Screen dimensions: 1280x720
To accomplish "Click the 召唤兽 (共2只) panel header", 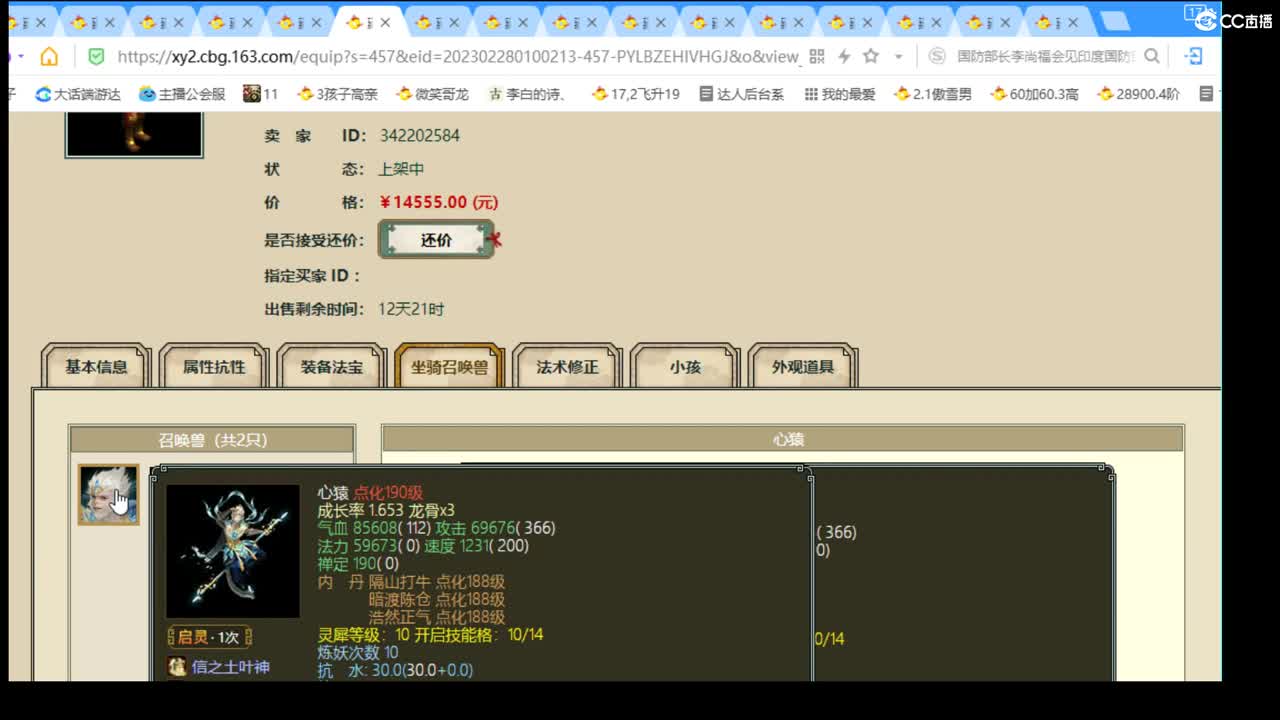I will 212,439.
